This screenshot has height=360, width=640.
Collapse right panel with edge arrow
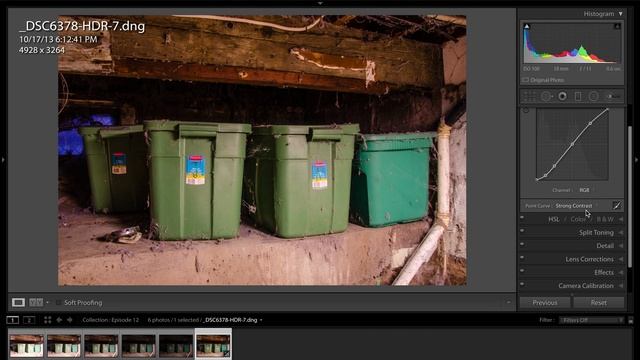click(x=637, y=160)
